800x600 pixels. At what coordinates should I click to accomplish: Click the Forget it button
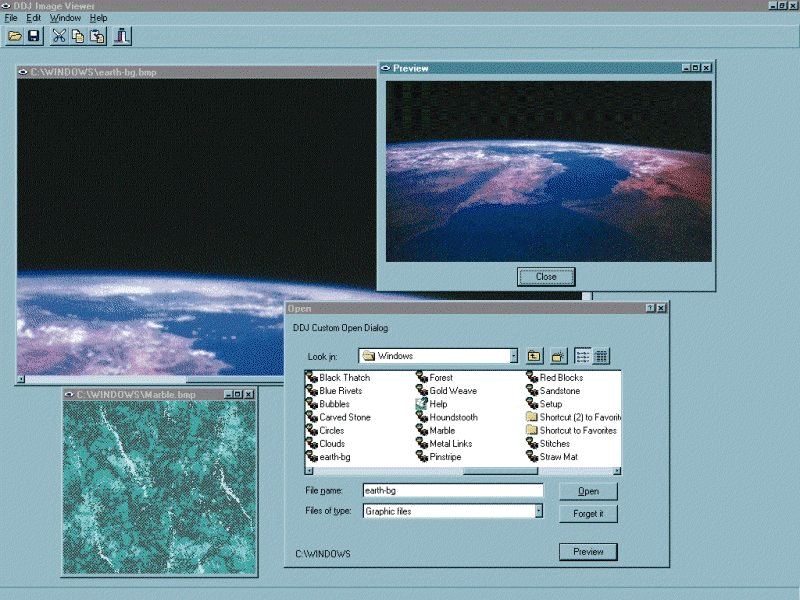(x=588, y=514)
